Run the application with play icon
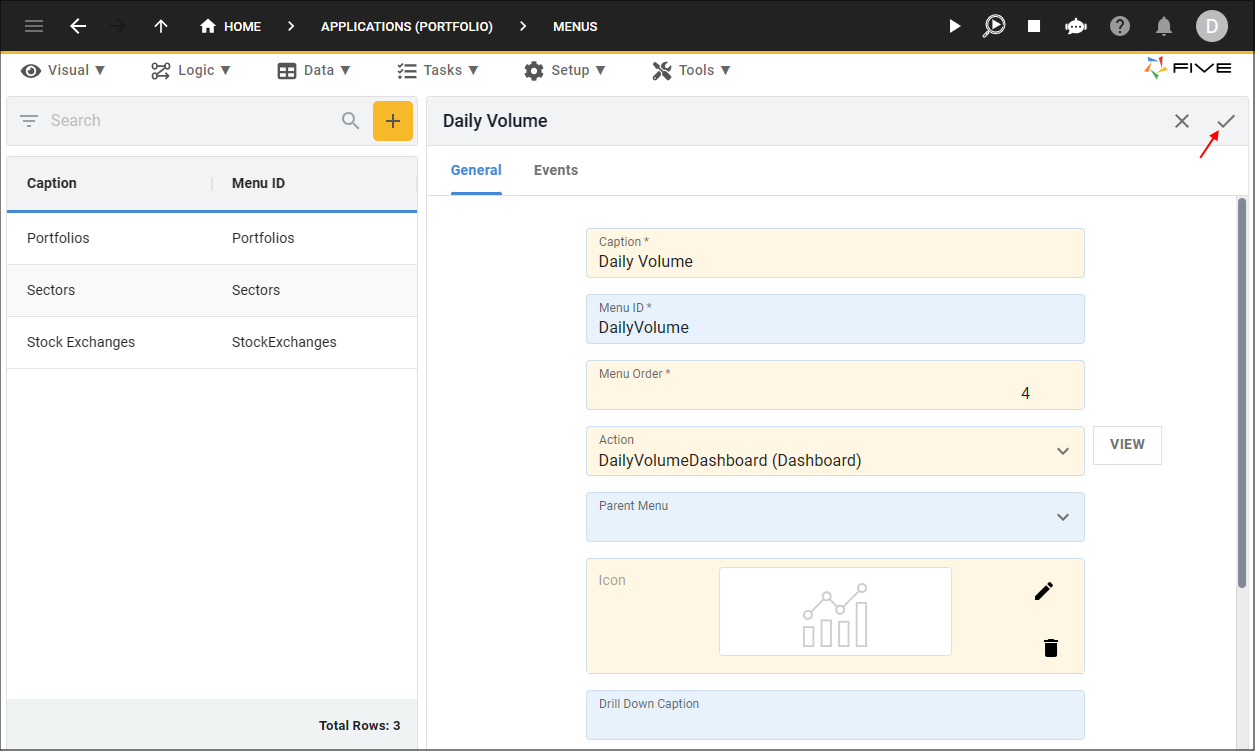 (955, 26)
